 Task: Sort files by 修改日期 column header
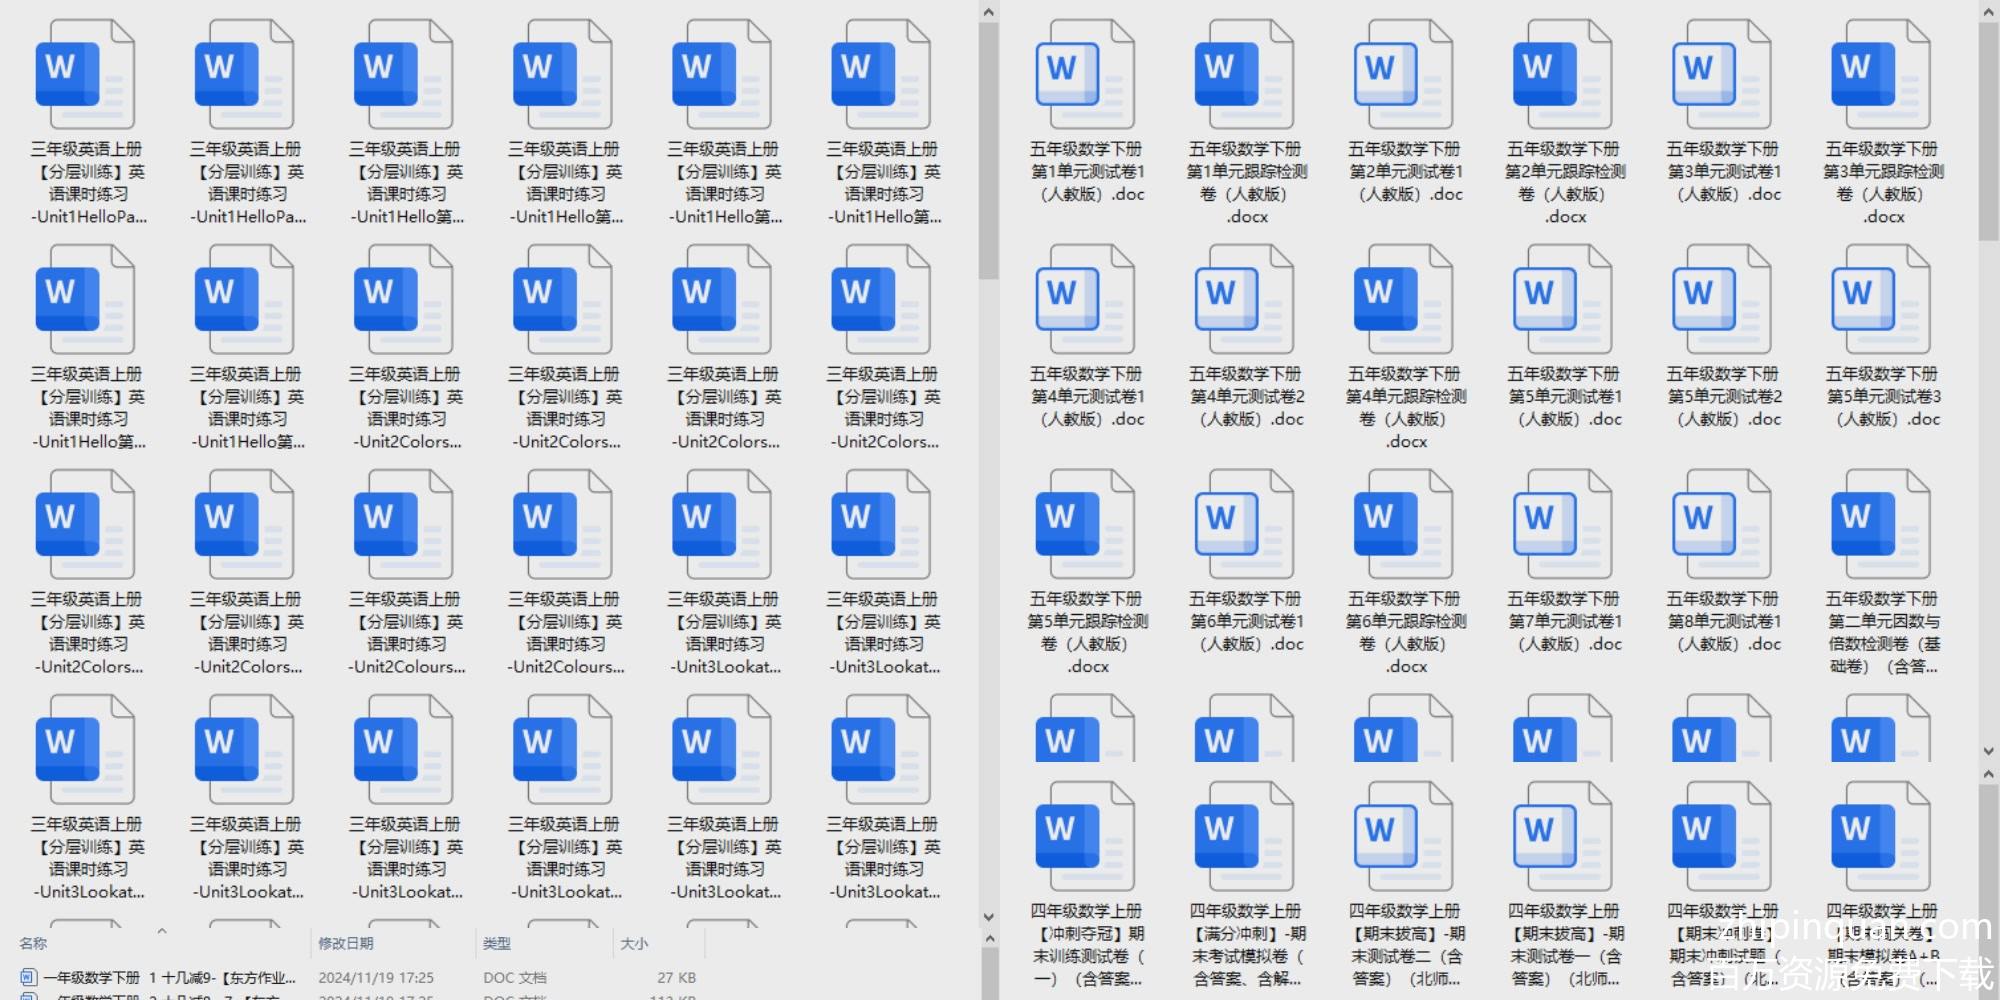pyautogui.click(x=346, y=943)
